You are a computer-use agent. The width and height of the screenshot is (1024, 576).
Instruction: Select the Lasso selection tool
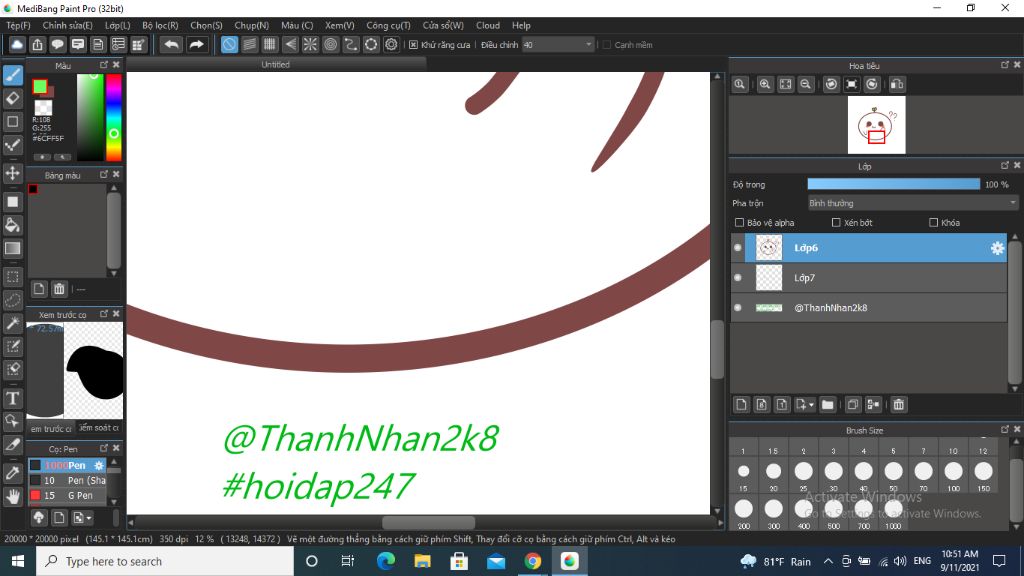coord(13,300)
